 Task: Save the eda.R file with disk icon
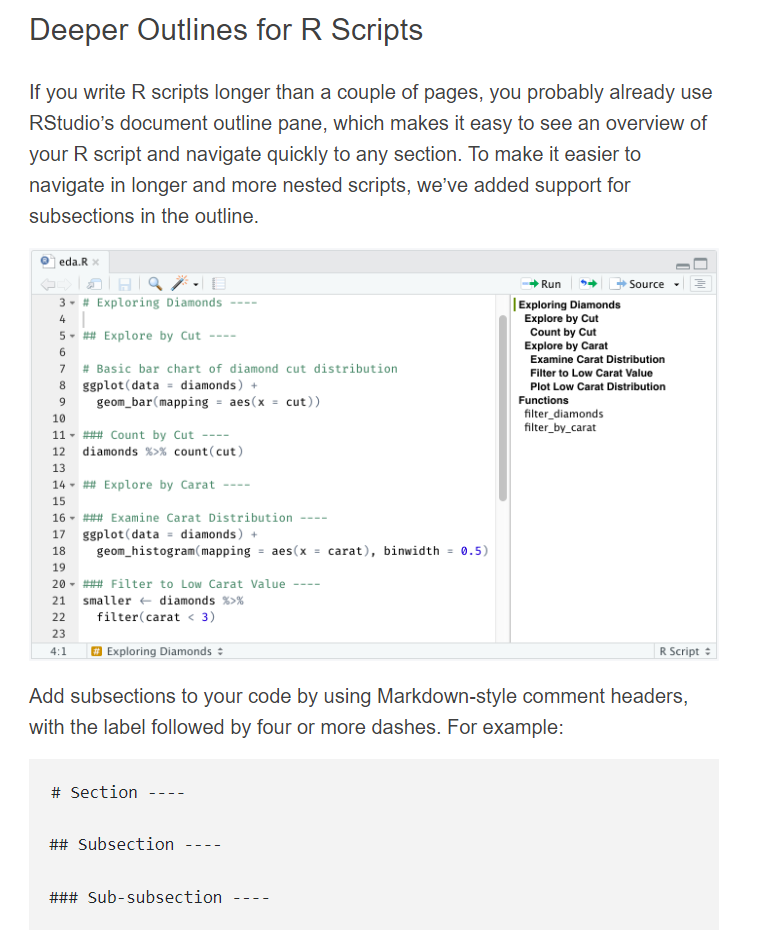click(124, 284)
